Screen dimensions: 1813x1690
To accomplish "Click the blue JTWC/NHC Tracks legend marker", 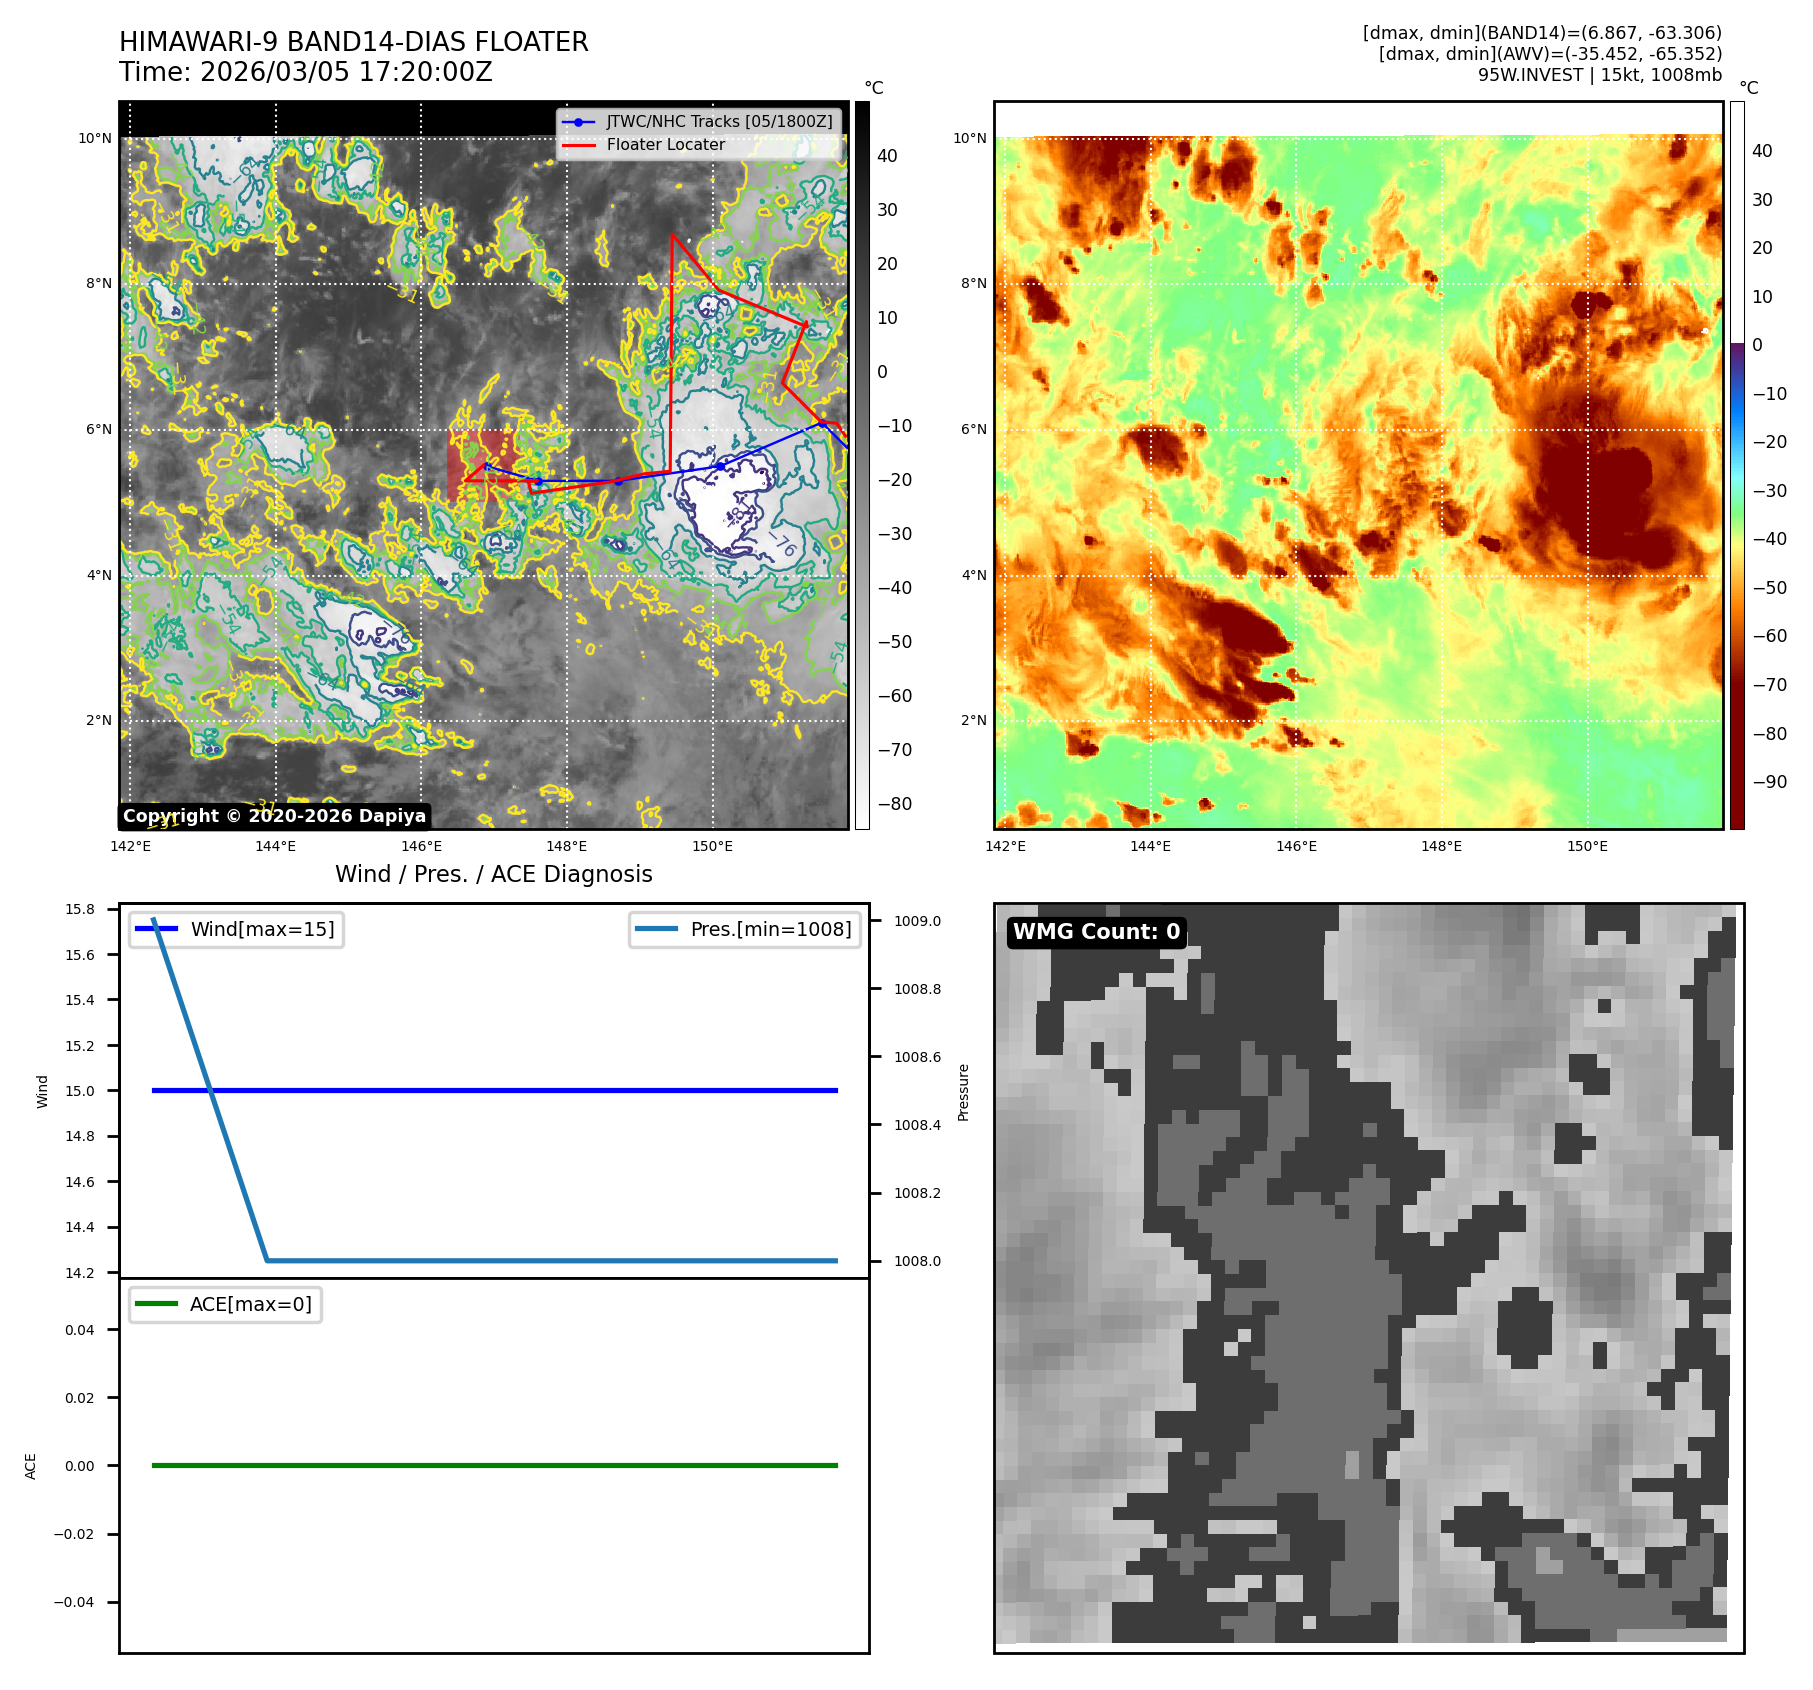I will point(578,122).
